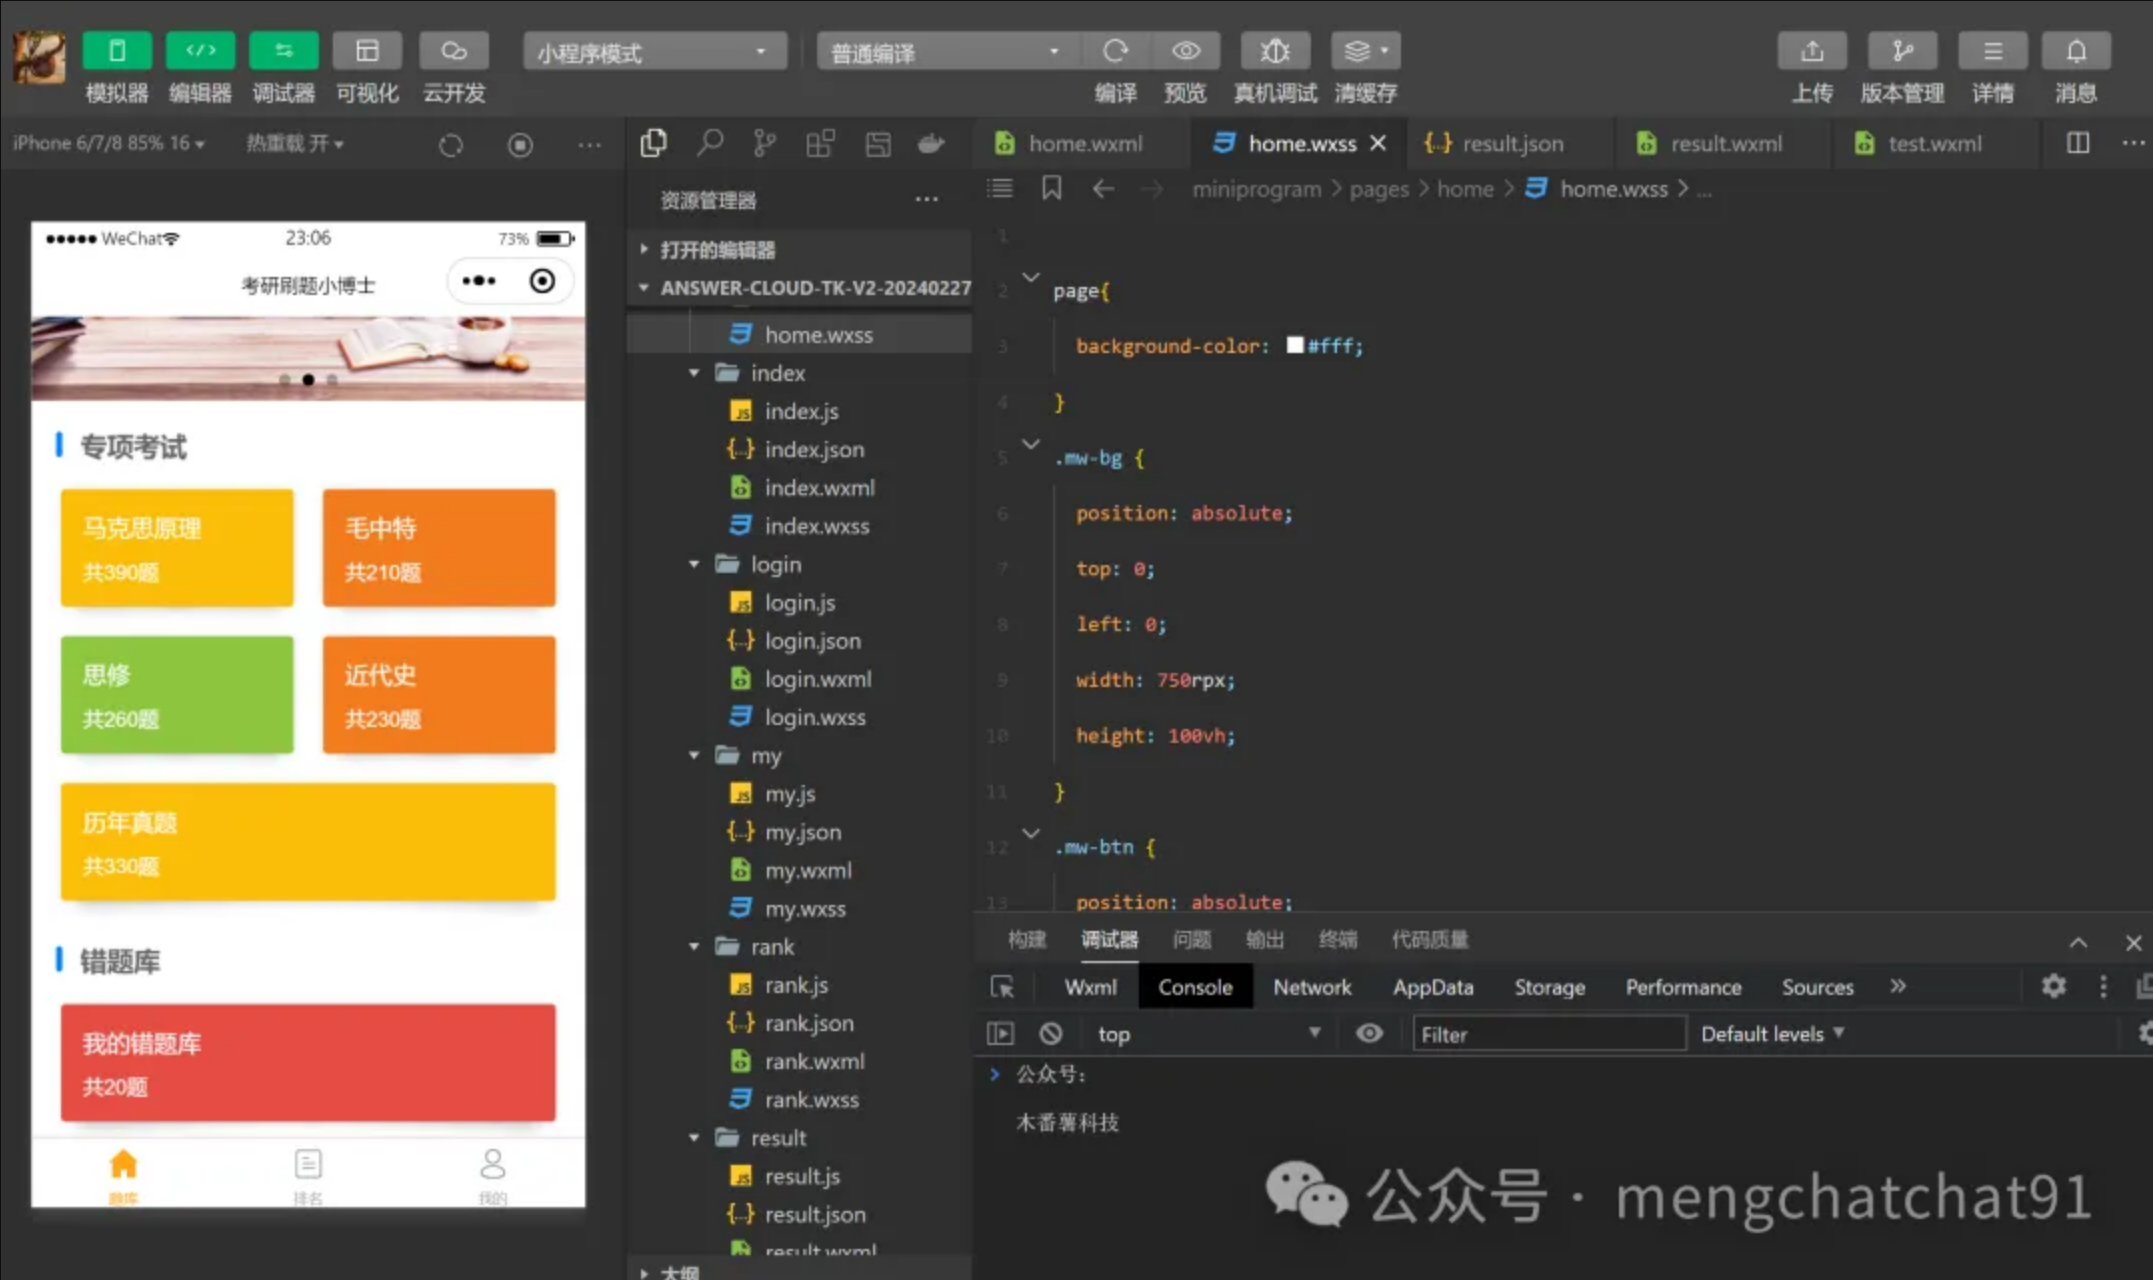Viewport: 2153px width, 1280px height.
Task: Toggle the console live expression eye icon
Action: click(1369, 1034)
